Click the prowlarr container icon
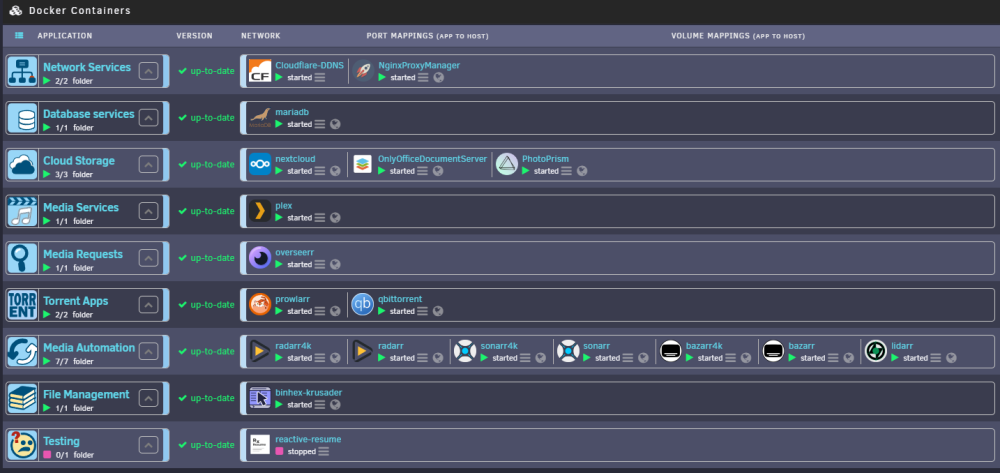The image size is (1000, 473). click(x=260, y=305)
